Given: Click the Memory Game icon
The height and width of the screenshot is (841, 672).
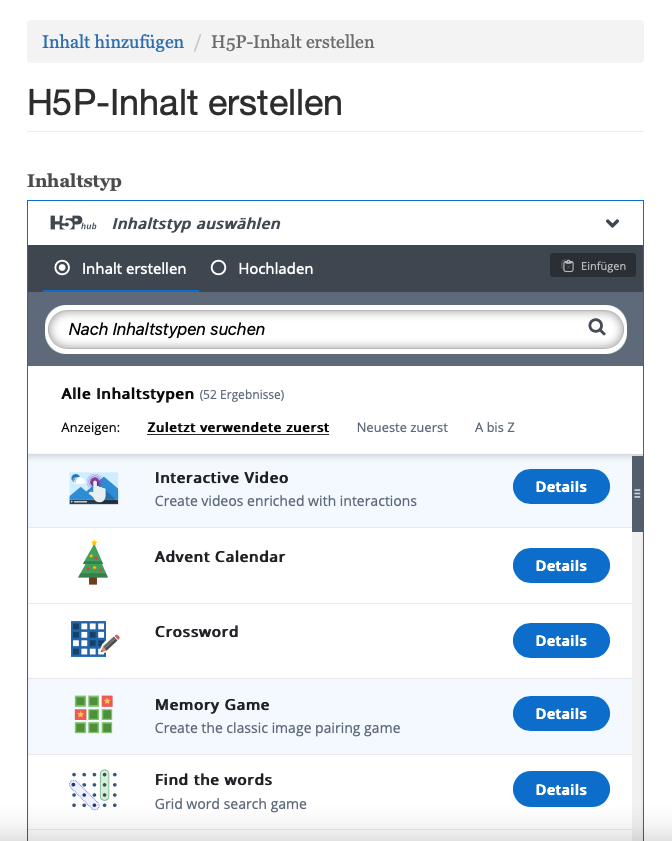Looking at the screenshot, I should tap(93, 714).
